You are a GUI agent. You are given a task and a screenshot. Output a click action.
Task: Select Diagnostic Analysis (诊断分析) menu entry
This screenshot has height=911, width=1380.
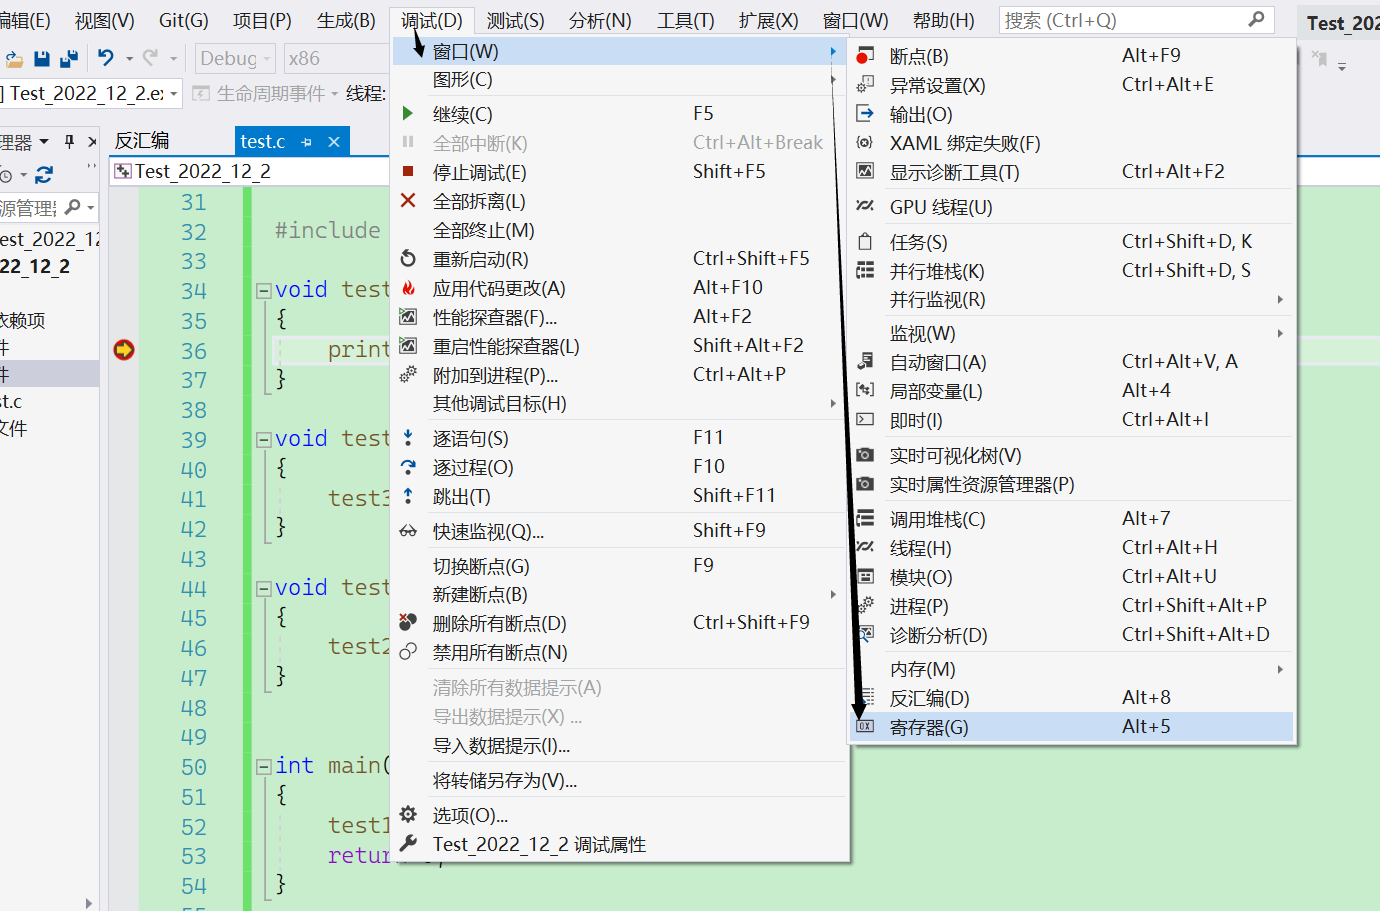[x=1072, y=635]
